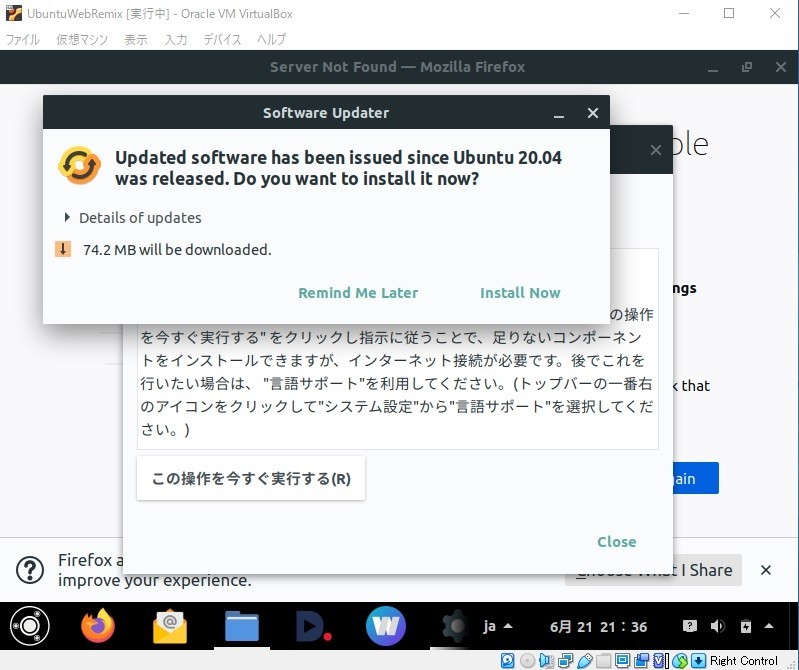This screenshot has width=799, height=670.
Task: Open the mail app in taskbar
Action: click(x=170, y=626)
